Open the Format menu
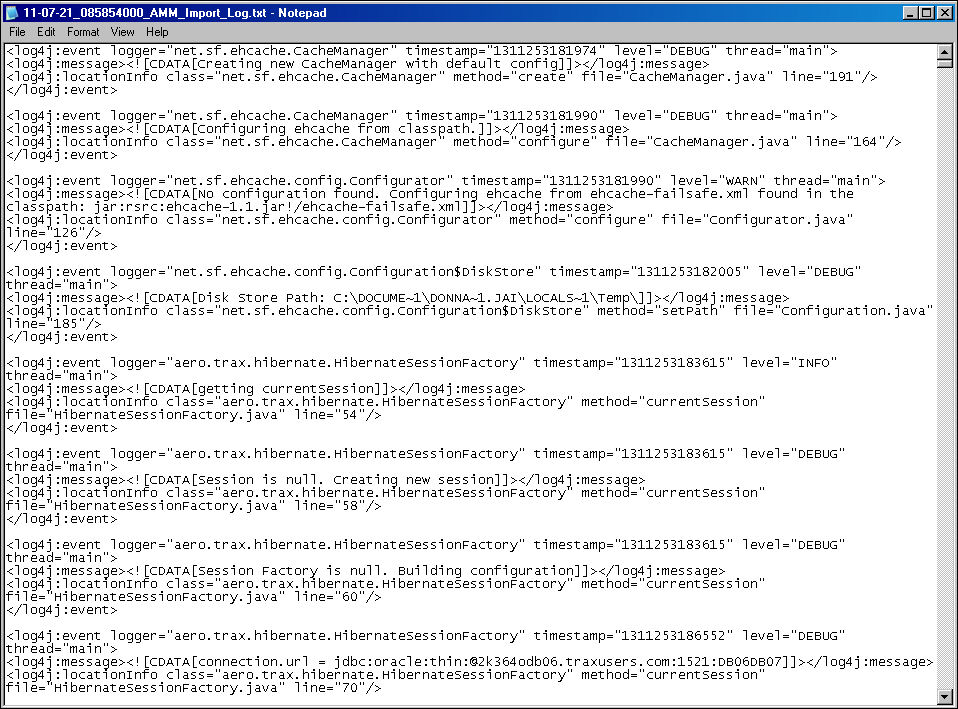Screen dimensions: 958x709 [x=82, y=32]
